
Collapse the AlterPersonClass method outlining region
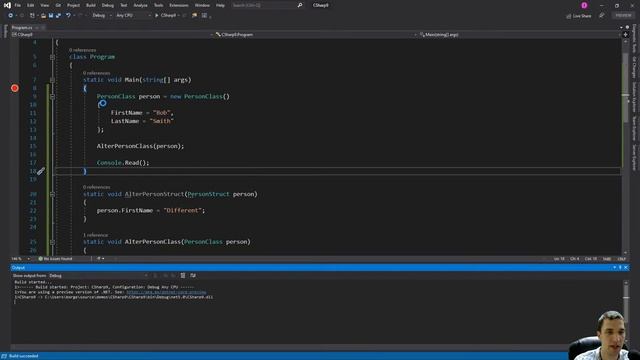coord(52,242)
